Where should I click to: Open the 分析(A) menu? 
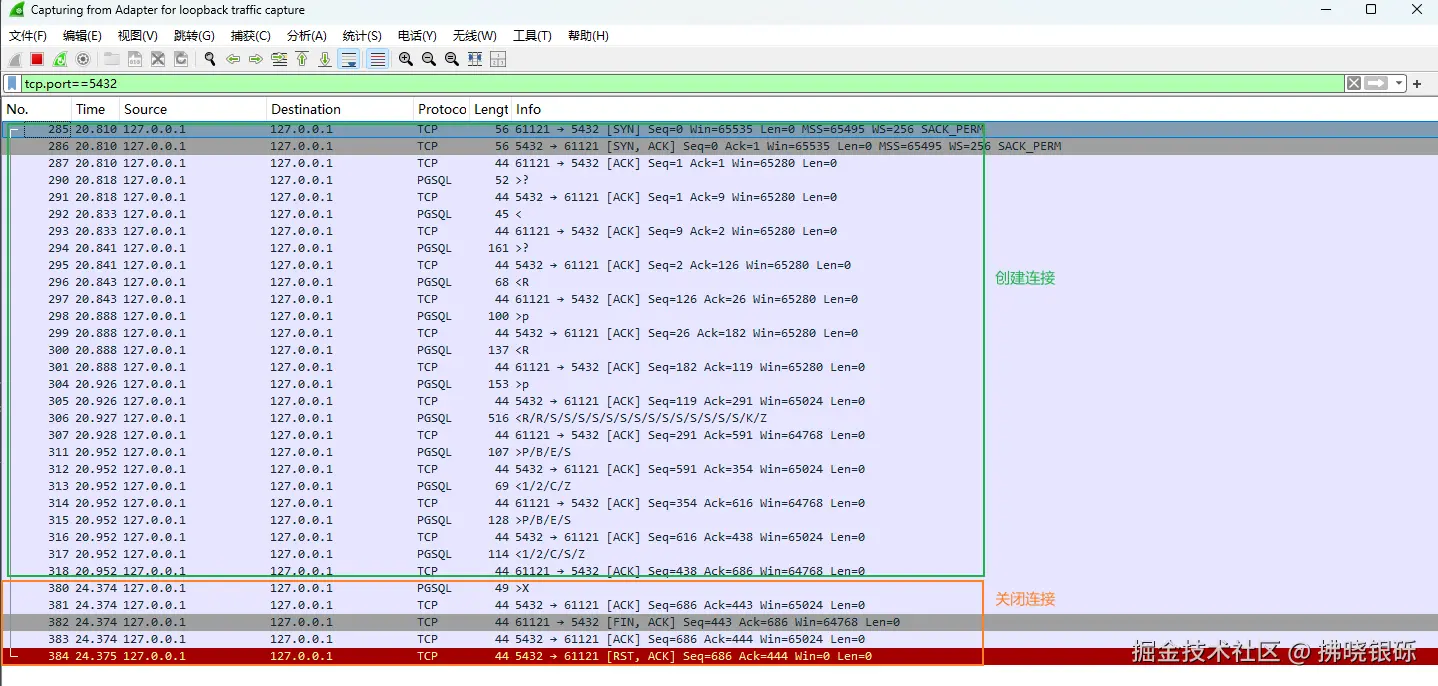[x=307, y=35]
